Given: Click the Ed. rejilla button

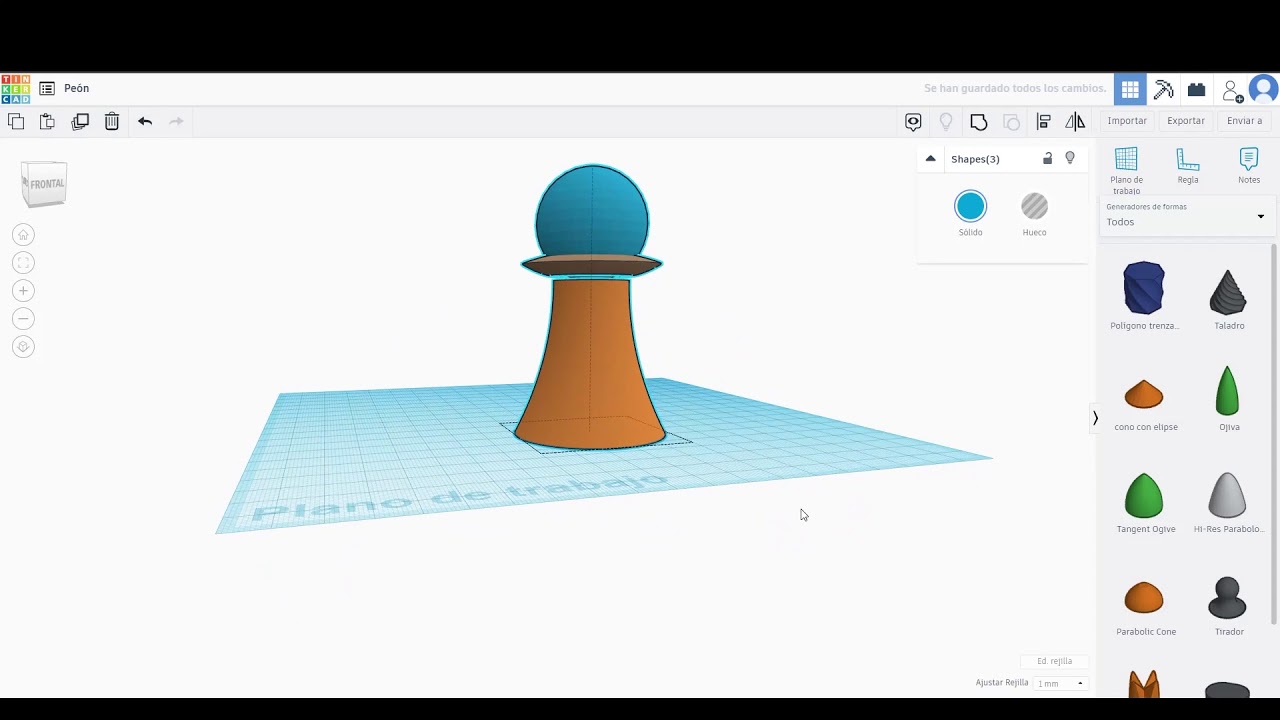Looking at the screenshot, I should (1054, 661).
